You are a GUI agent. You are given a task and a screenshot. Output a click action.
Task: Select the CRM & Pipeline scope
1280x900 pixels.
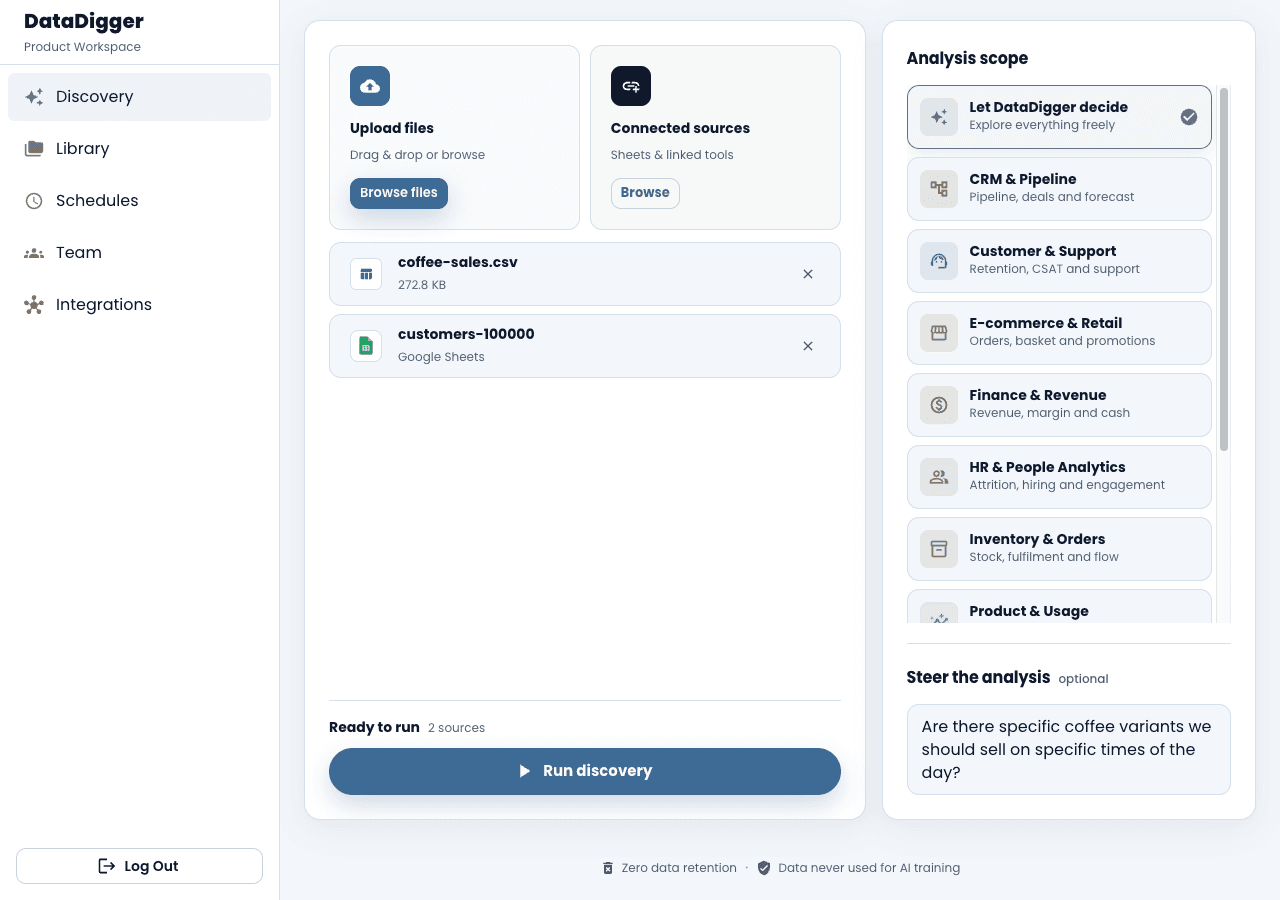click(x=1059, y=189)
